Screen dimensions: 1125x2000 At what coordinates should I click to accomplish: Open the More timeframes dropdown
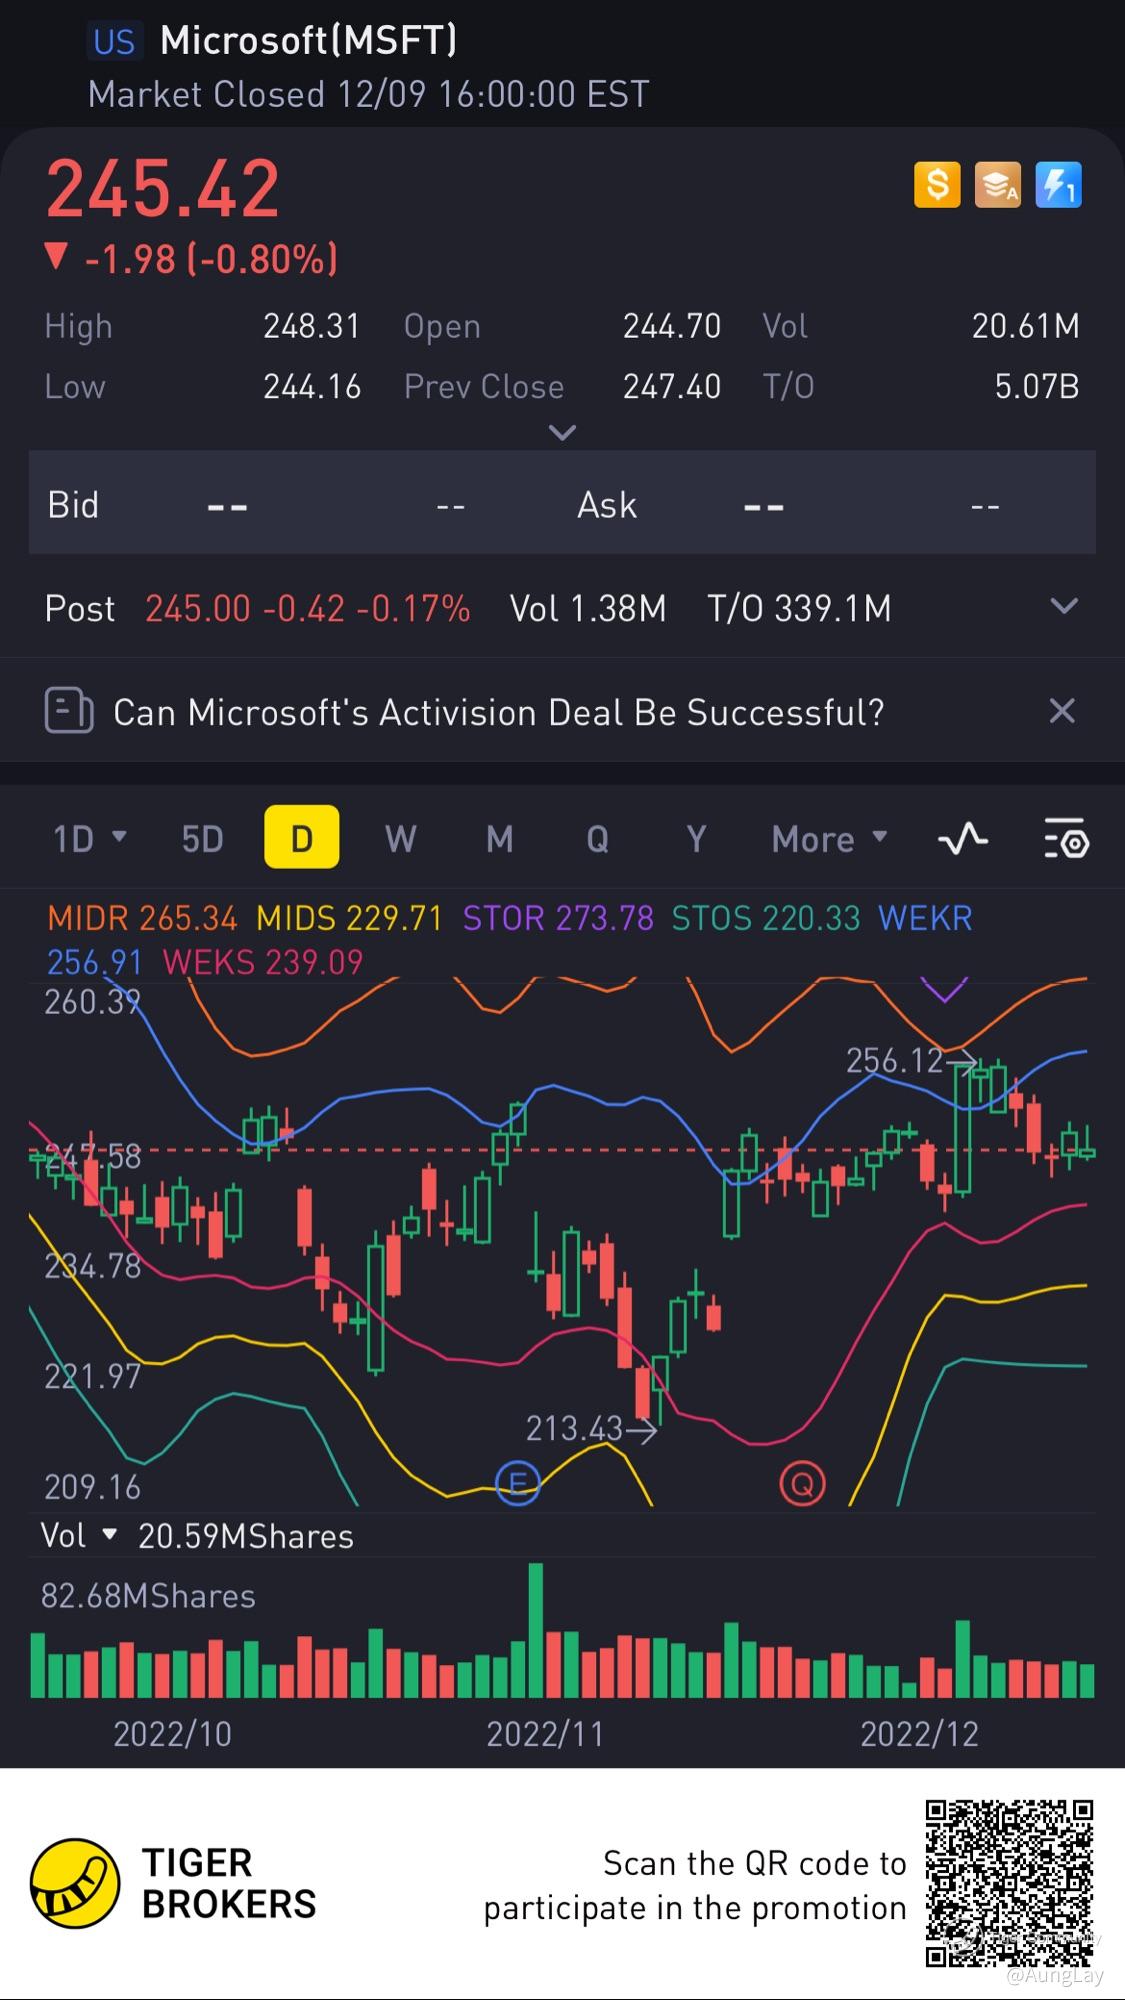829,838
